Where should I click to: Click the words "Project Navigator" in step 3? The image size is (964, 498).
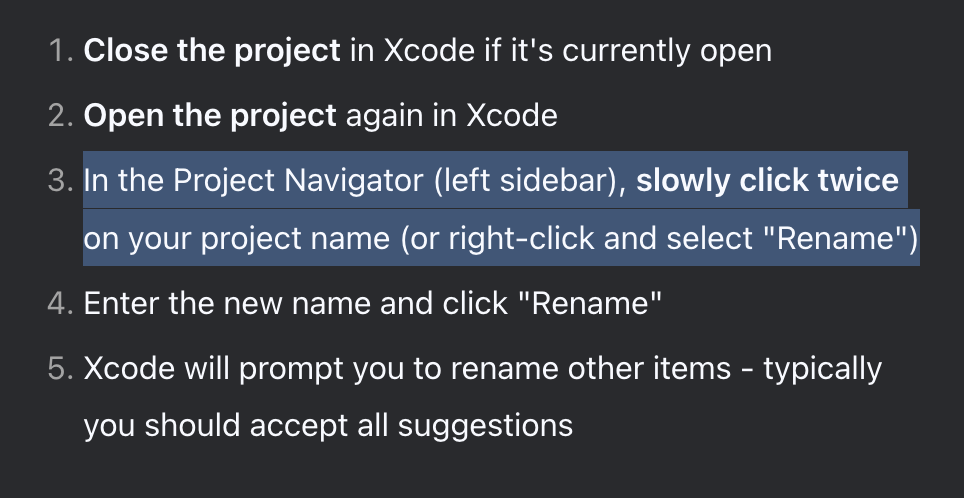[x=299, y=181]
